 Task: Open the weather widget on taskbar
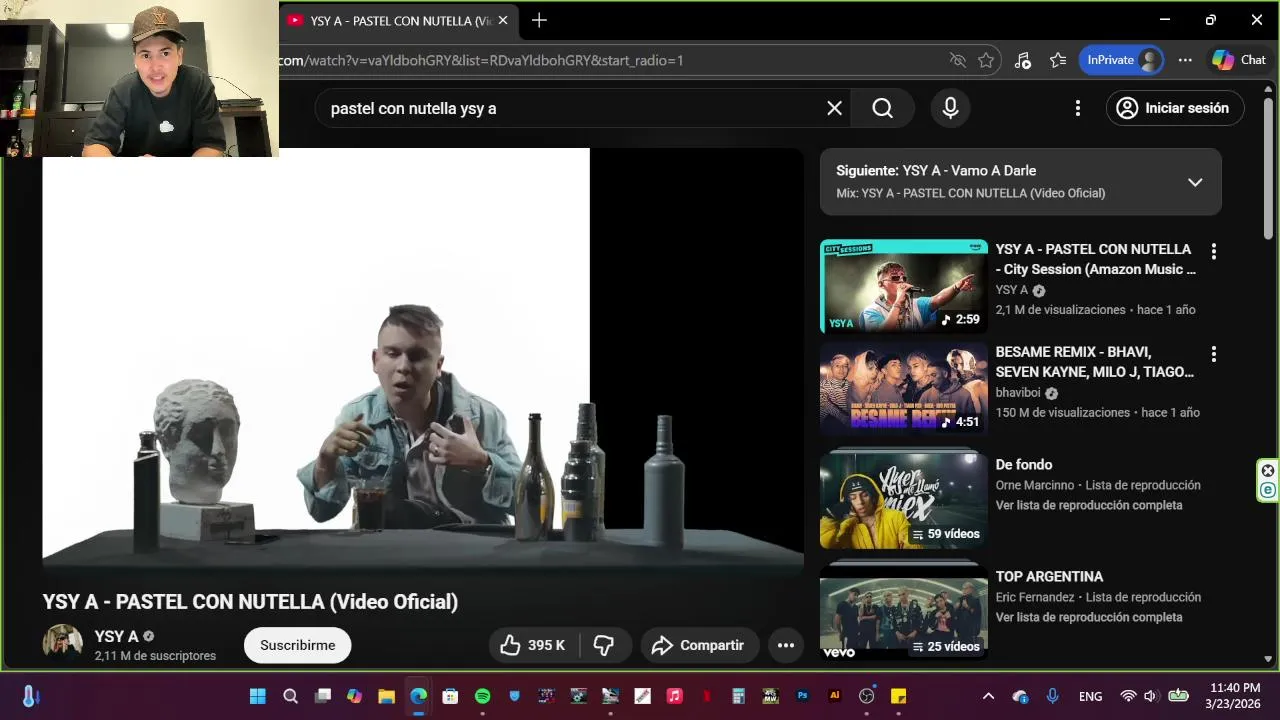coord(30,696)
